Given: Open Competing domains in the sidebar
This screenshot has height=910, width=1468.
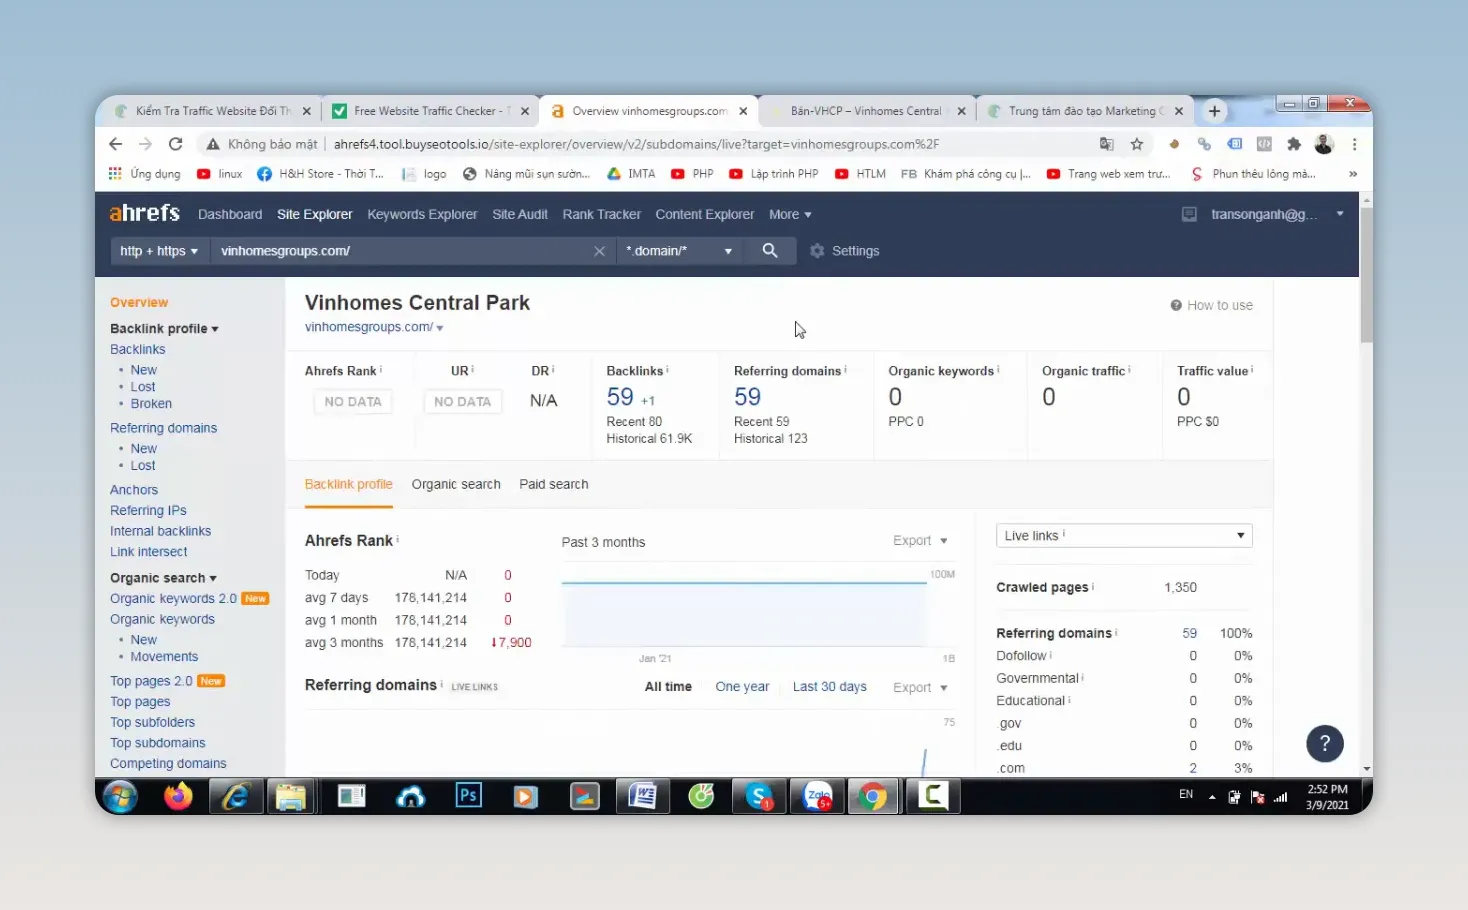Looking at the screenshot, I should click(x=168, y=763).
